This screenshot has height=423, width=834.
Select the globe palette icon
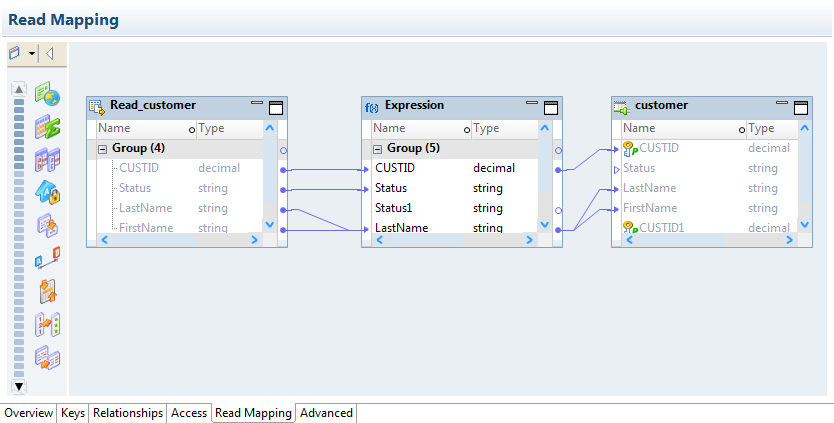point(48,96)
